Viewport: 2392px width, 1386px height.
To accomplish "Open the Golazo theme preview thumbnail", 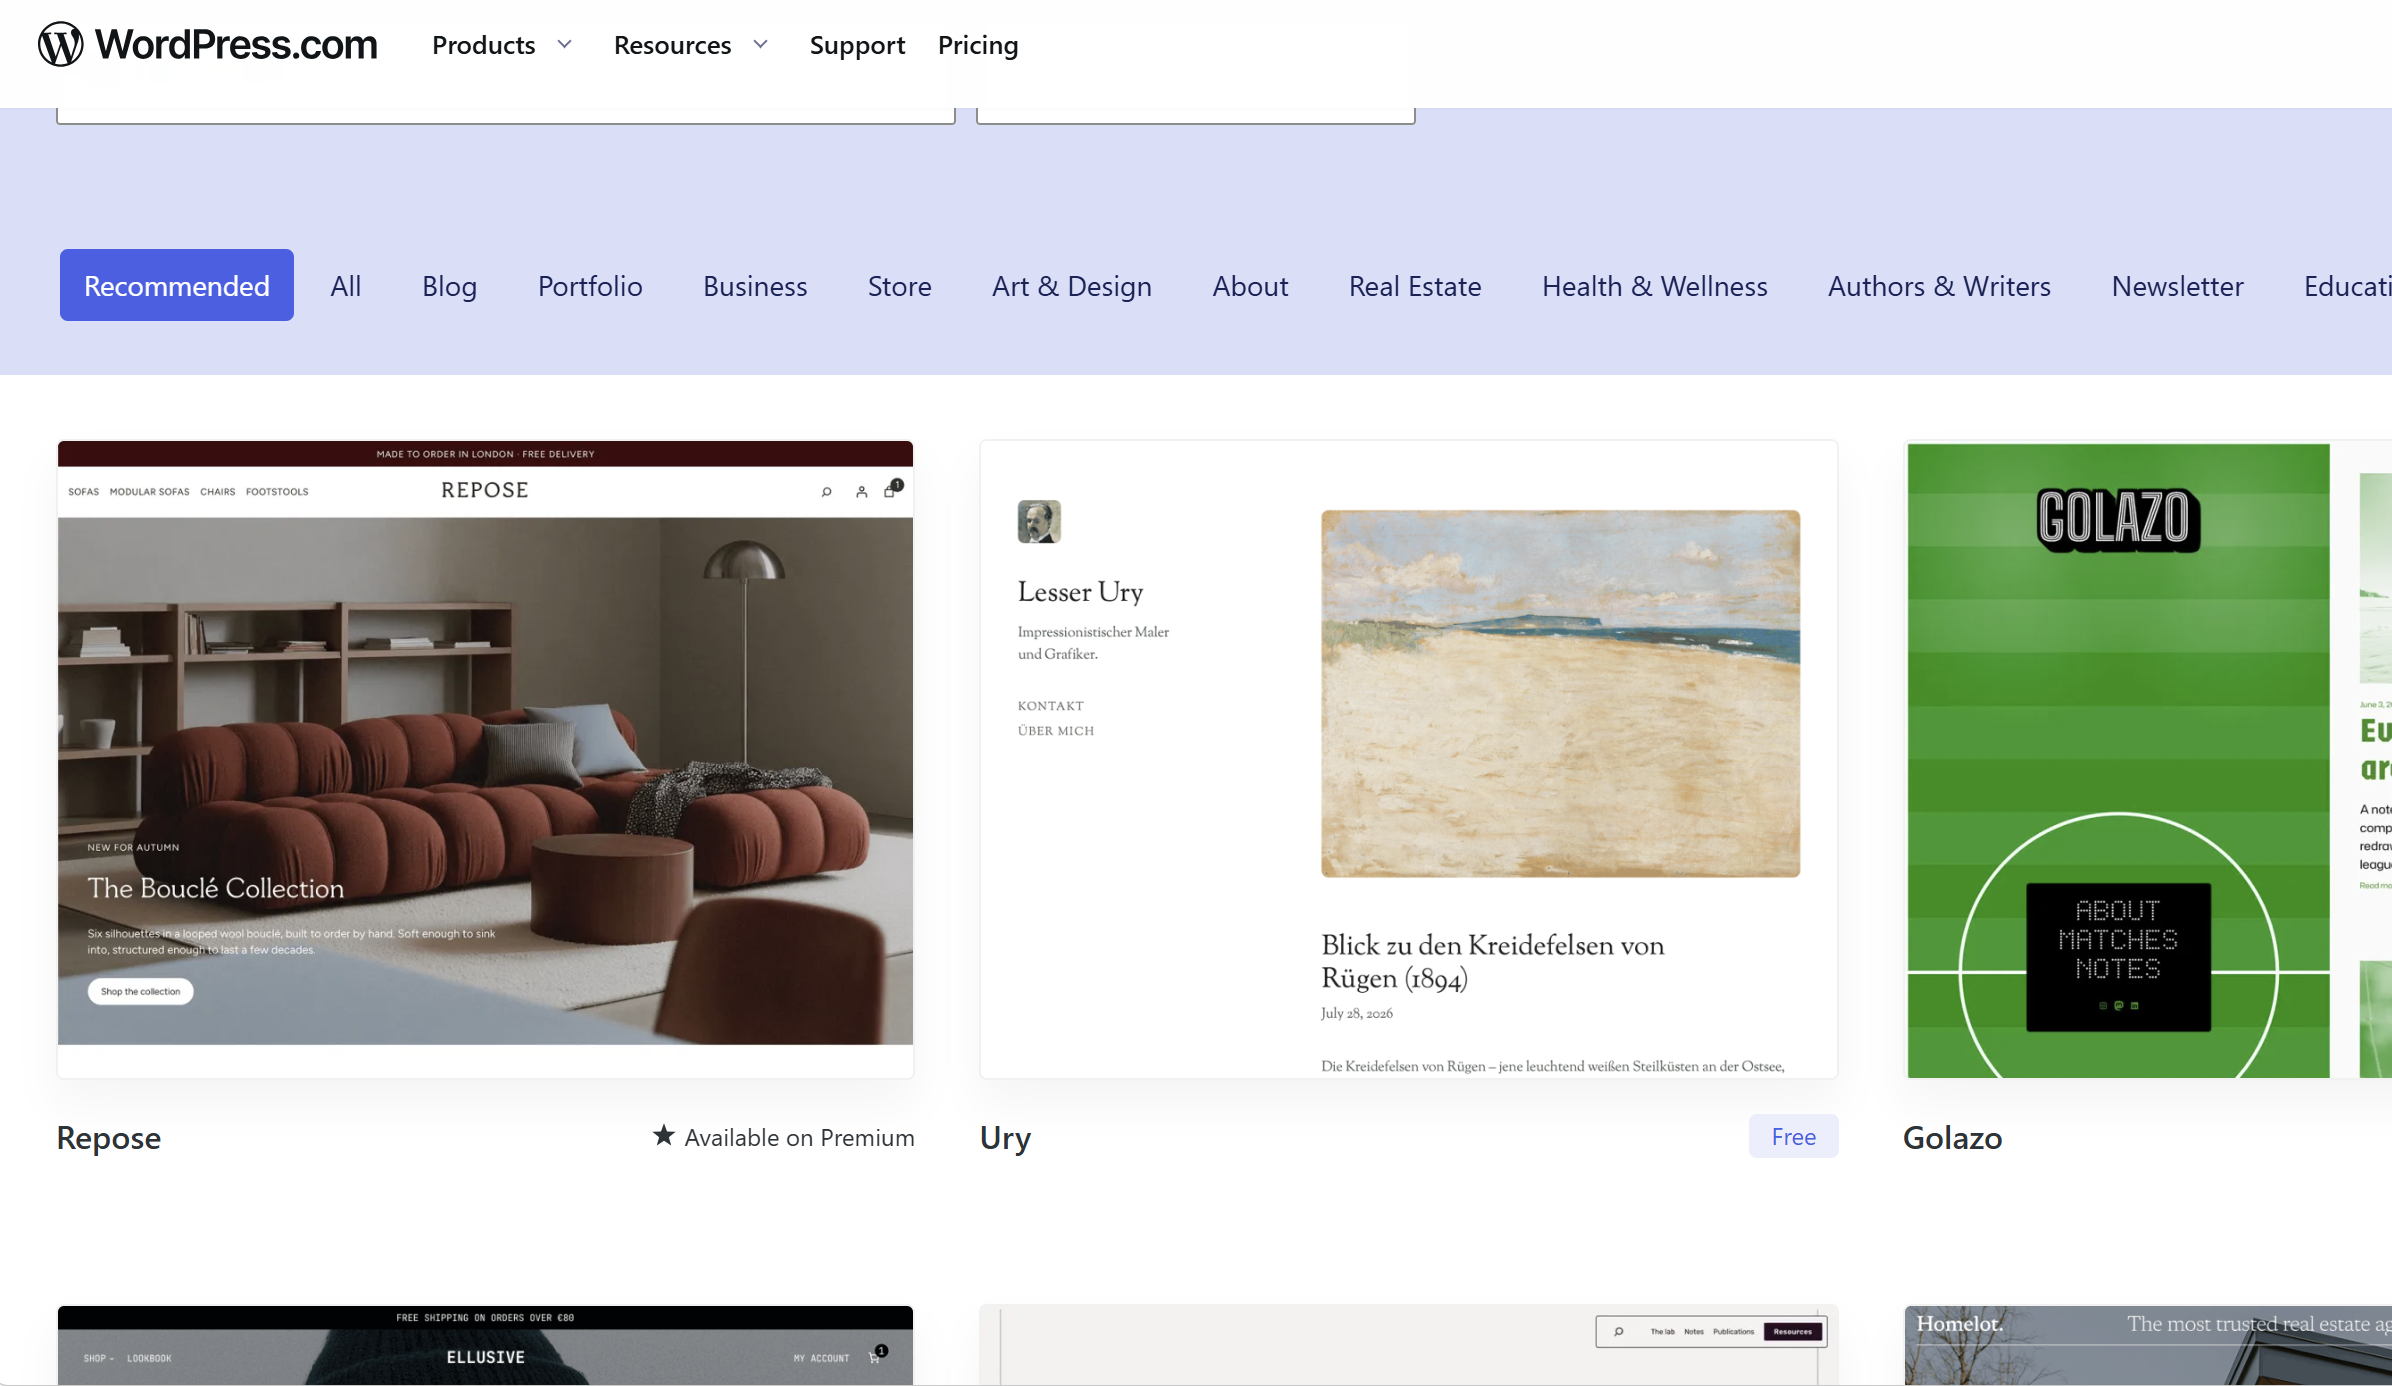I will click(x=2148, y=759).
